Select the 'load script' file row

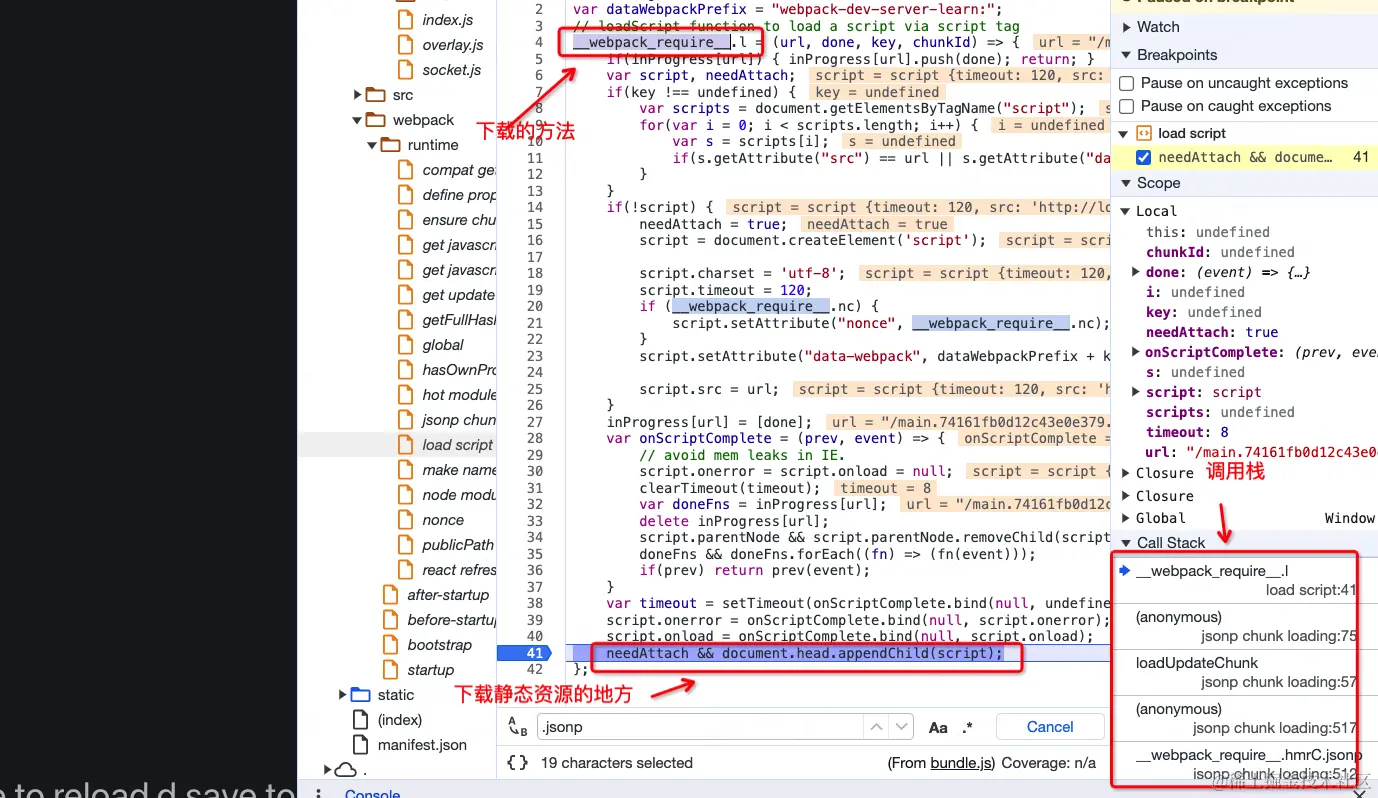398,444
